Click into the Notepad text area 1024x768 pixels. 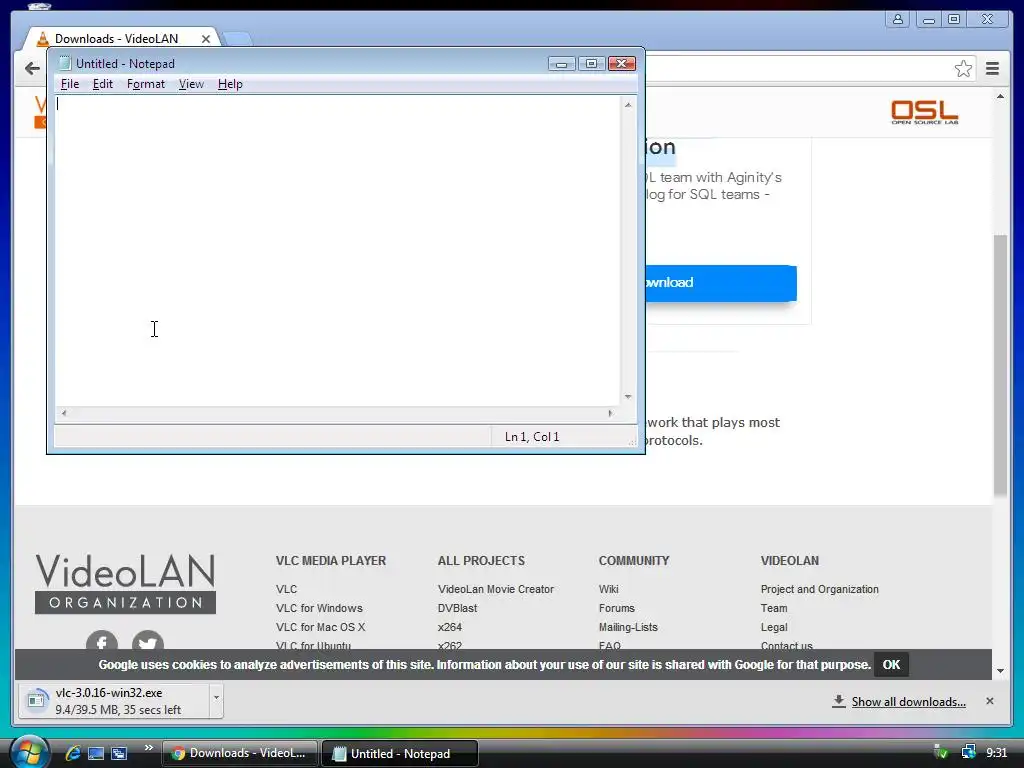pos(337,251)
